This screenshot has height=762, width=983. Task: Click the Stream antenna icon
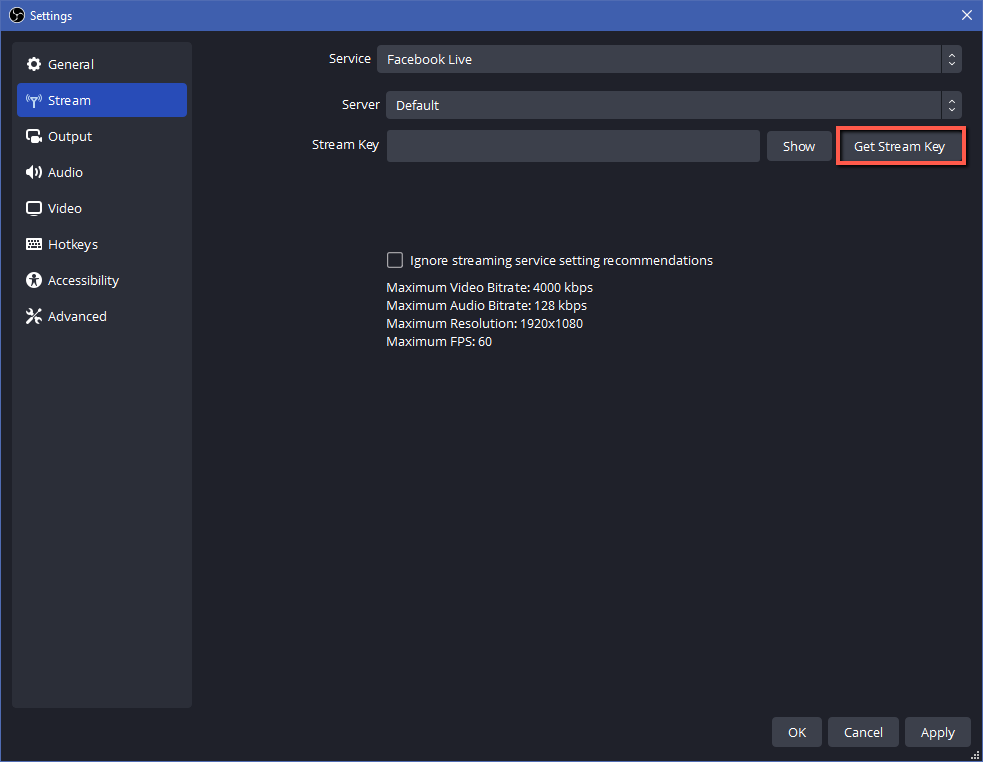coord(34,100)
